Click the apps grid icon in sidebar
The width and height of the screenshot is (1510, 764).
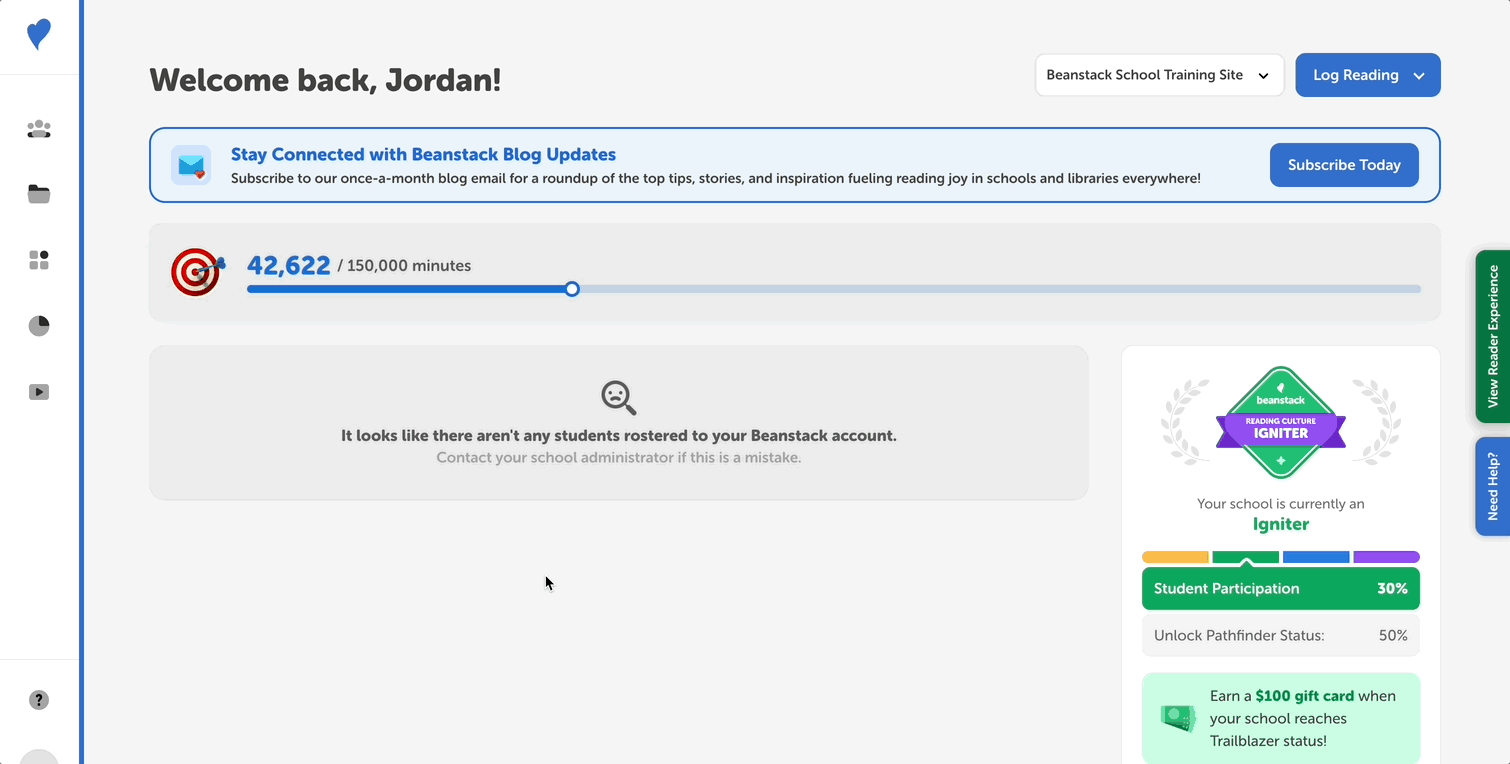[x=38, y=259]
